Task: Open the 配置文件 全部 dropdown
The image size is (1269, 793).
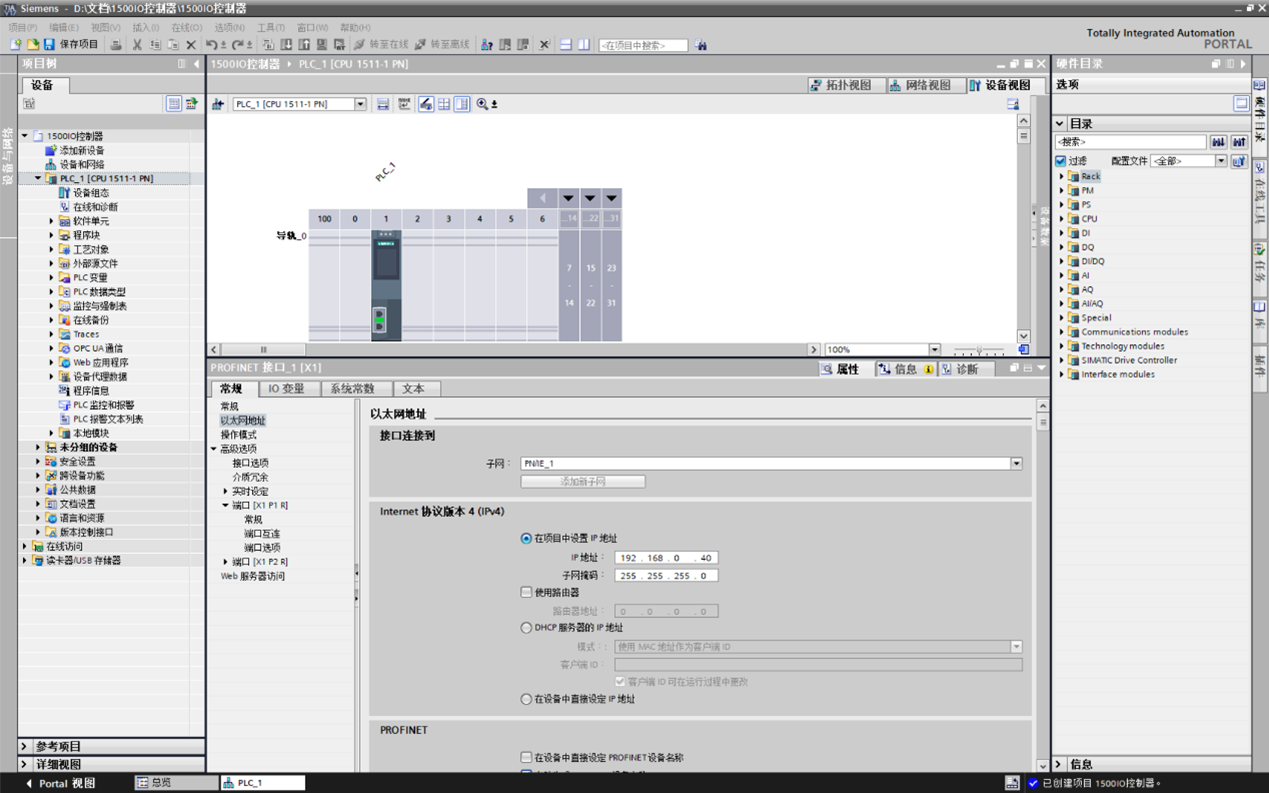Action: coord(1221,161)
